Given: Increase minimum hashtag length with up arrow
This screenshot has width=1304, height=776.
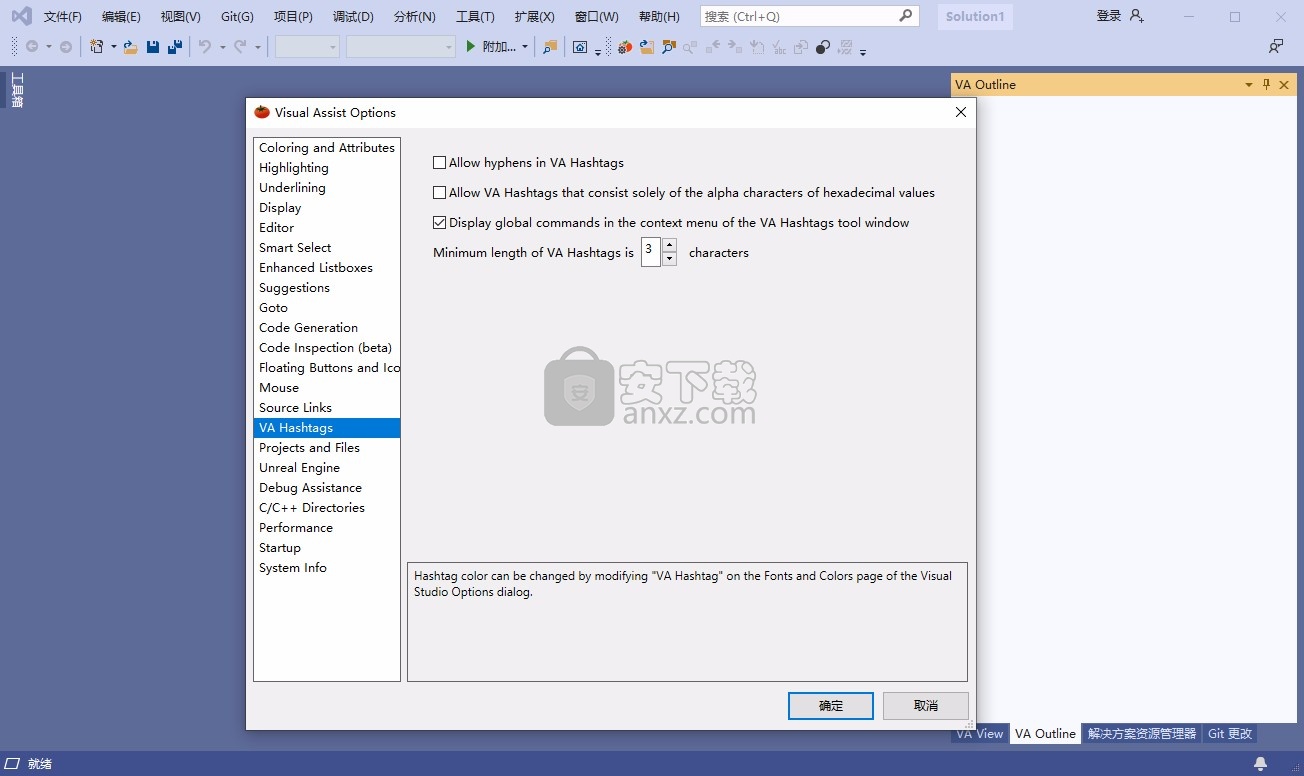Looking at the screenshot, I should [669, 245].
